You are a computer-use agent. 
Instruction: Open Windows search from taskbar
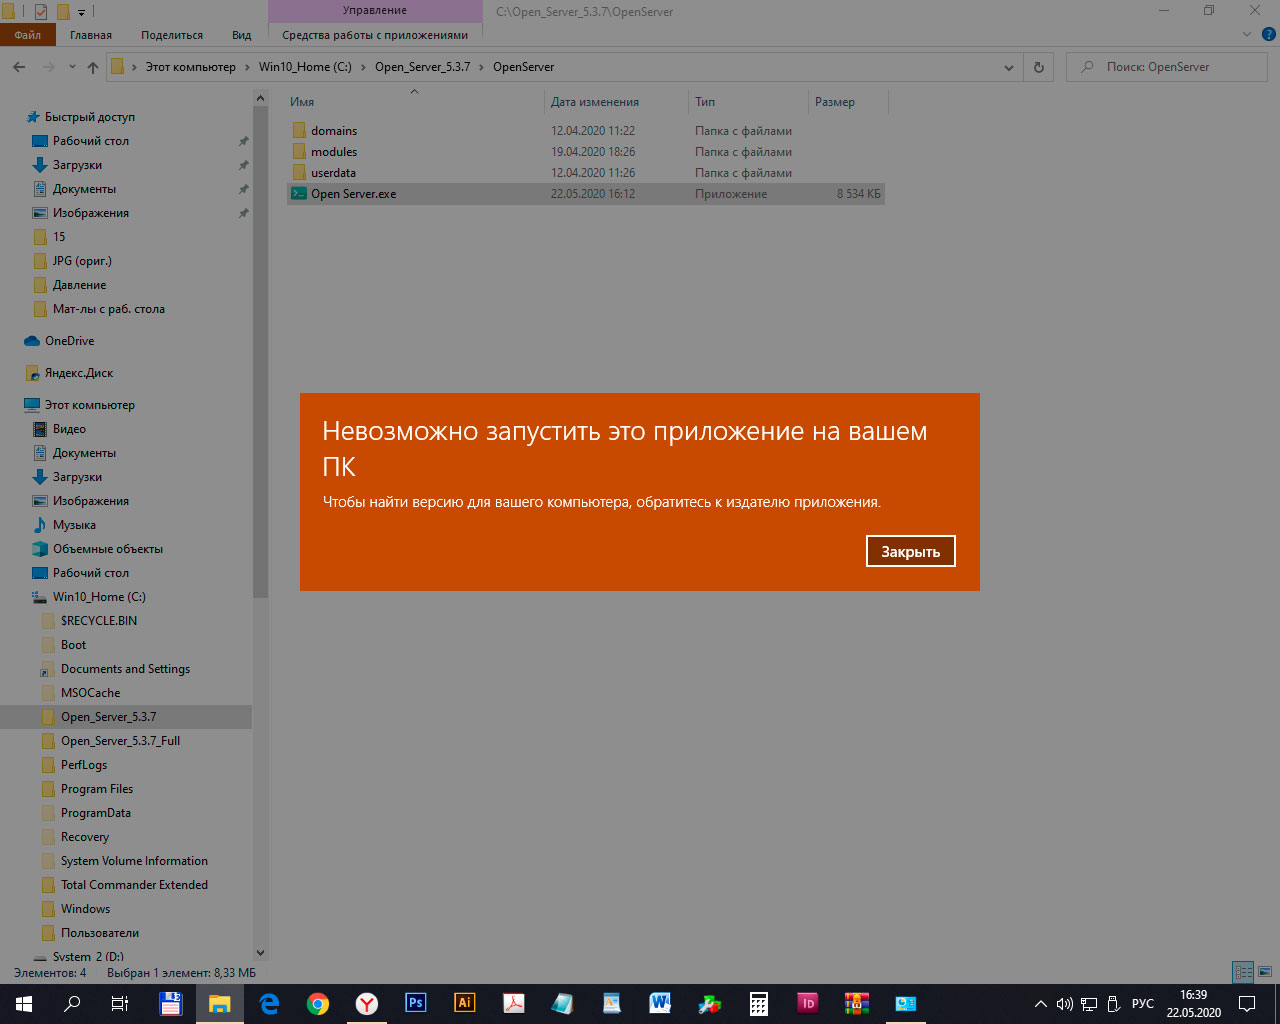[x=72, y=1003]
